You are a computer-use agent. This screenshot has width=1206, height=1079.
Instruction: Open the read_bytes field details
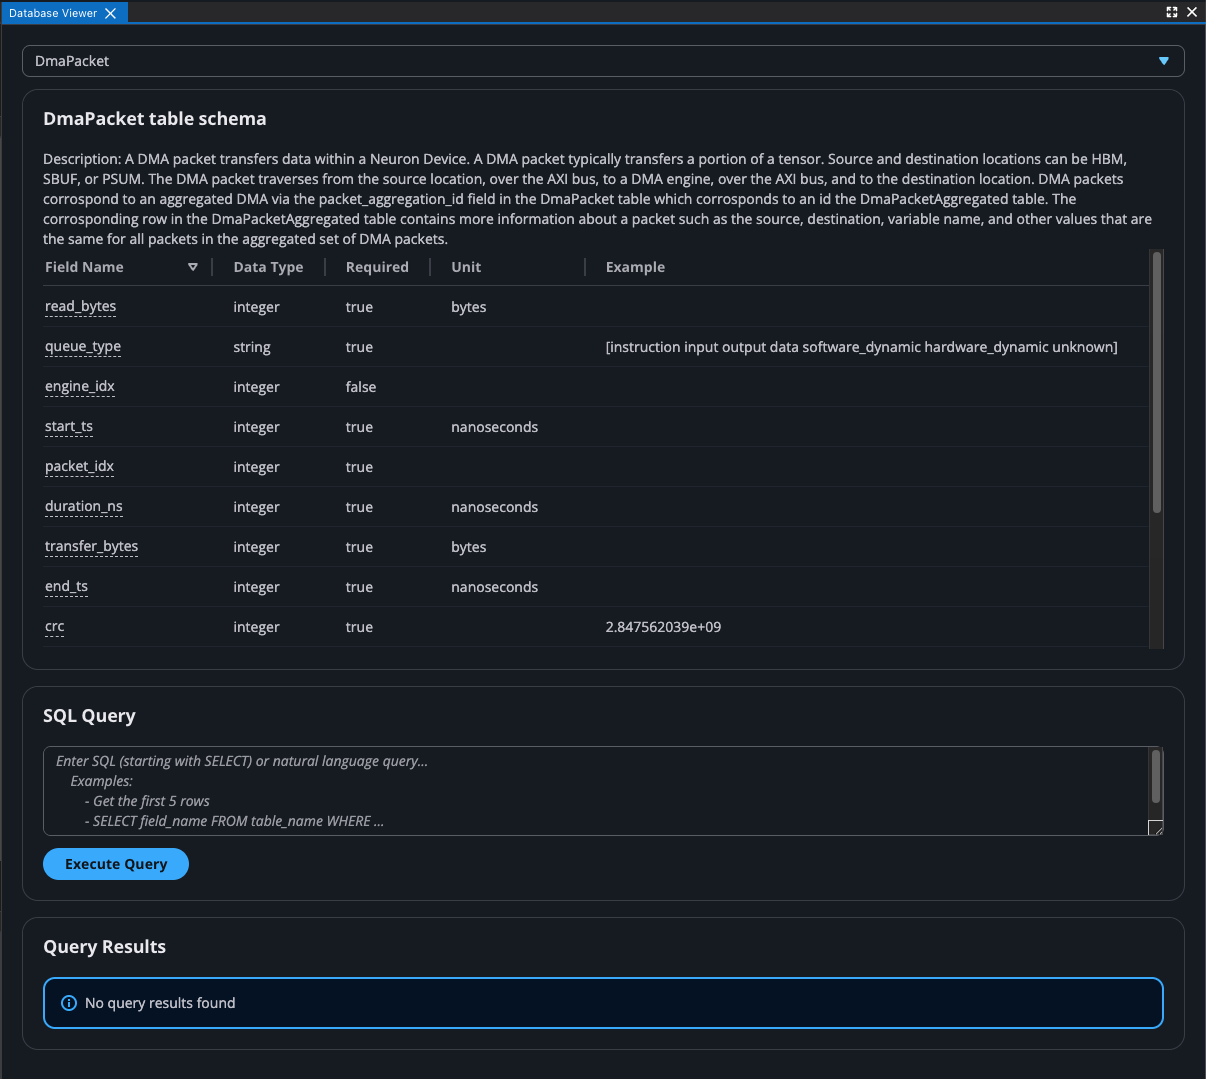[x=80, y=307]
